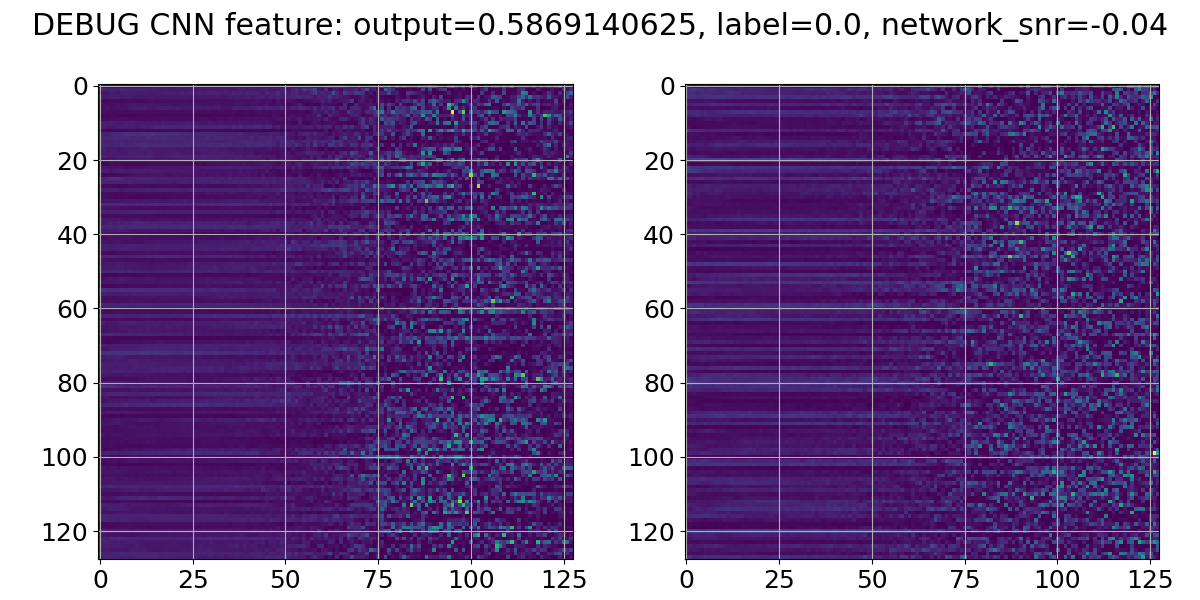Click x-axis tick label 100 on left plot
This screenshot has width=1200, height=600.
(471, 579)
